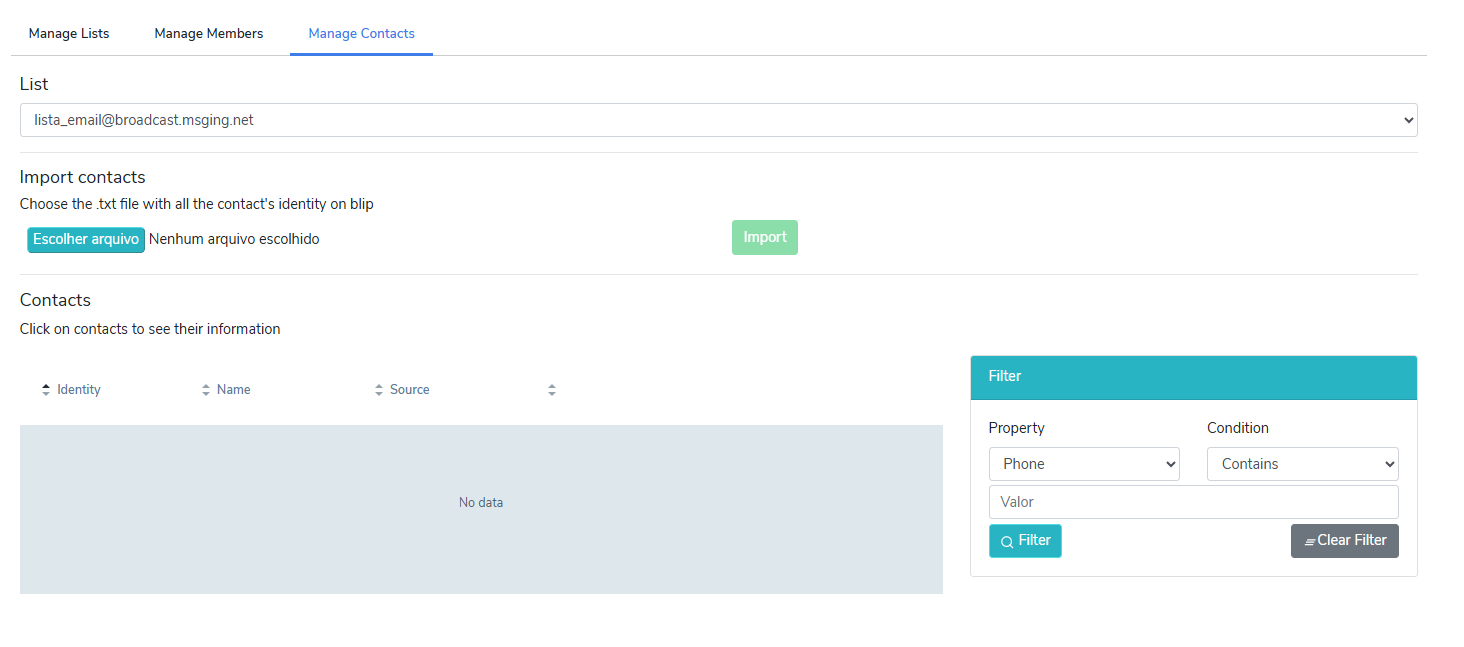Click the sort arrows beside Source column

tap(379, 390)
